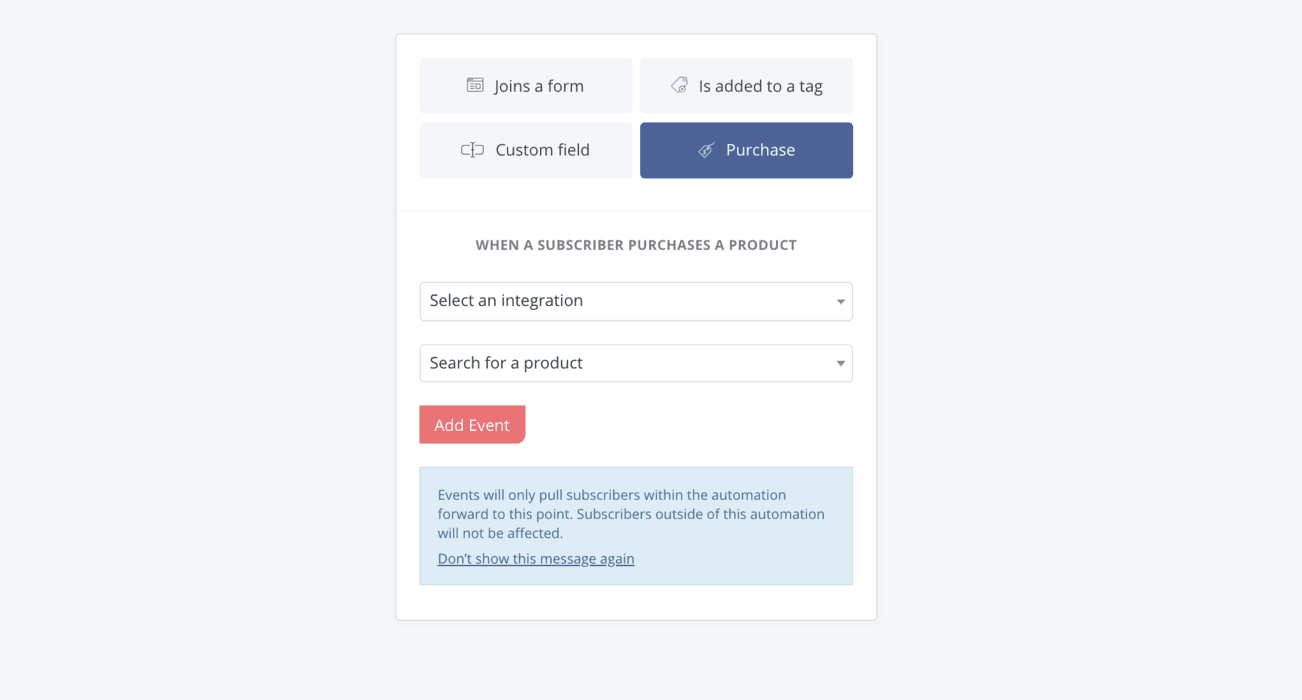Image resolution: width=1302 pixels, height=700 pixels.
Task: Choose the Is added to a tag option
Action: point(746,86)
